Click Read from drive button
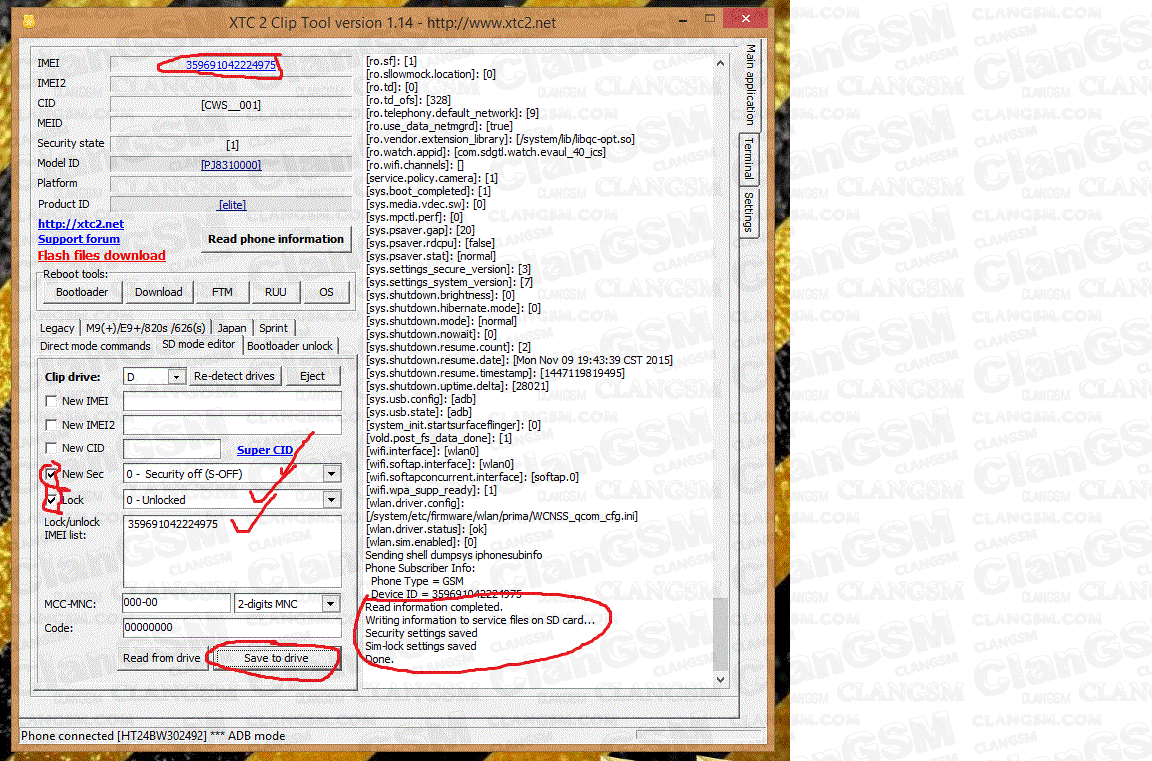Screen dimensions: 1152x761 (162, 658)
